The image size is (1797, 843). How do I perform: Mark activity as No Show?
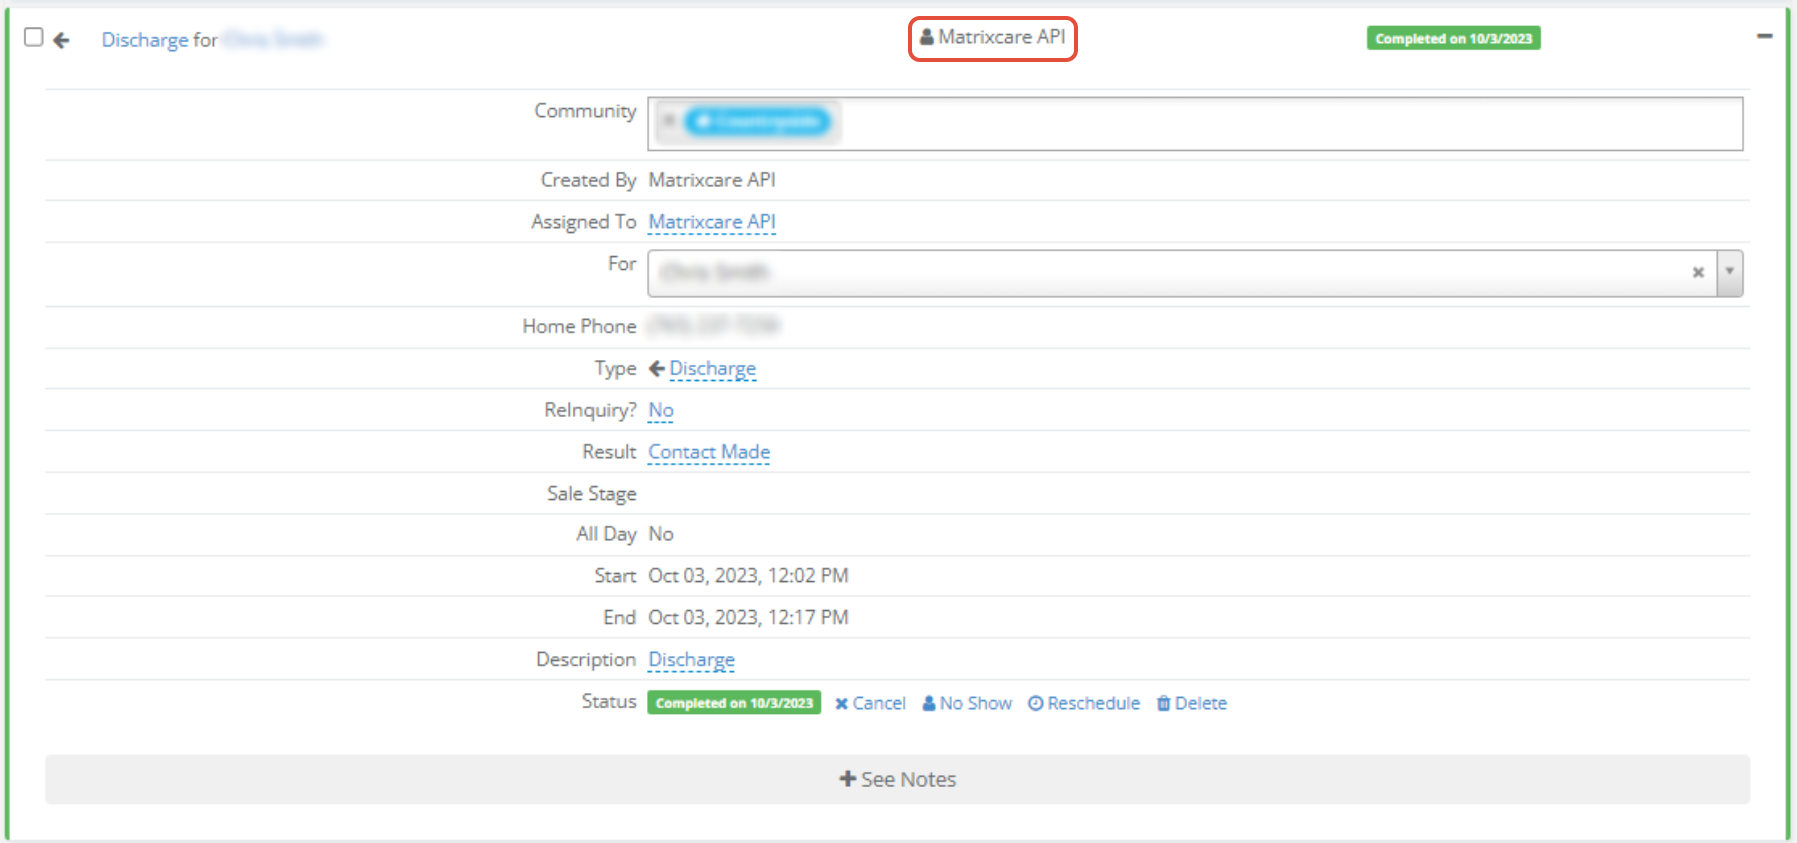coord(967,703)
